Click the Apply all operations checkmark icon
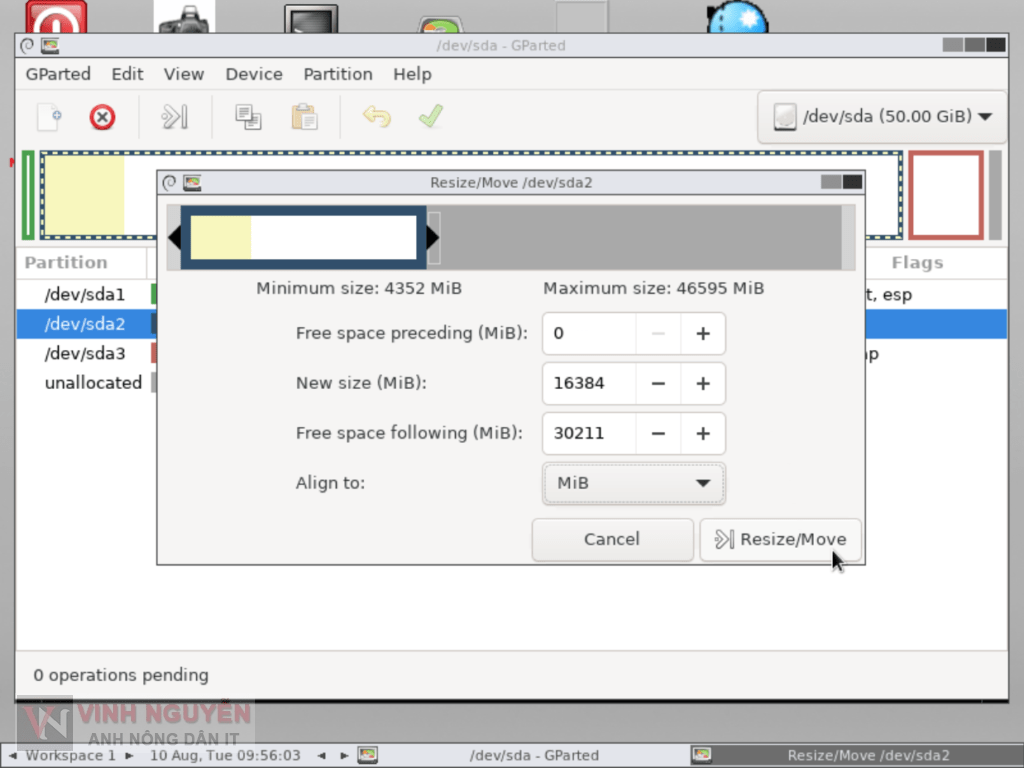 430,117
